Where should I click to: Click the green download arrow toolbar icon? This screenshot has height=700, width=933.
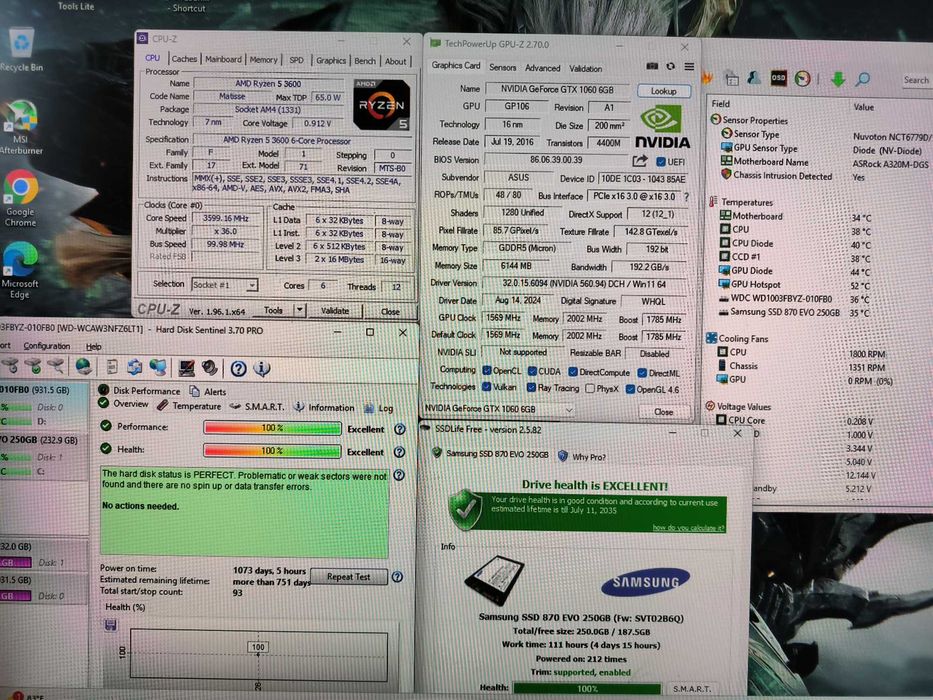coord(838,79)
